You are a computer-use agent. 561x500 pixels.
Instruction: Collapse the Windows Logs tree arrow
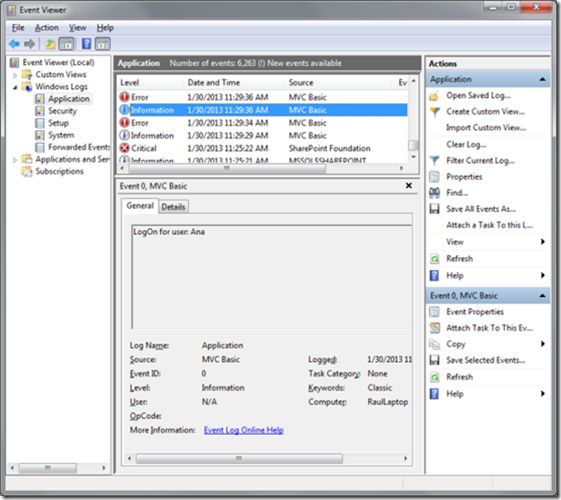click(x=15, y=87)
